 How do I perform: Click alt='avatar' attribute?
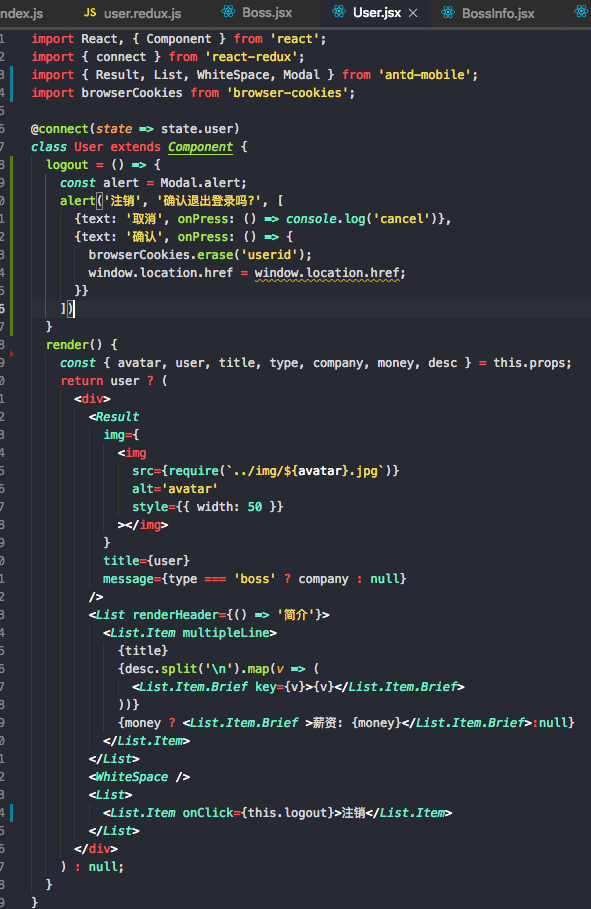point(175,489)
